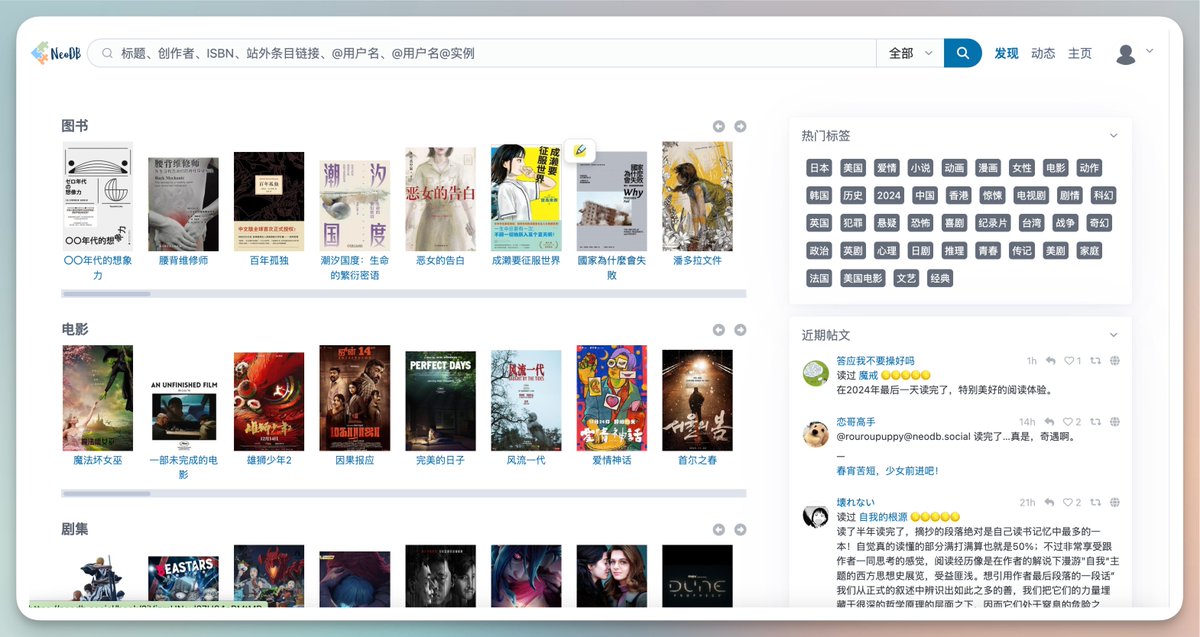Screen dimensions: 1200x637
Task: Reply to 答应我不要操好吗's post
Action: pyautogui.click(x=1051, y=361)
